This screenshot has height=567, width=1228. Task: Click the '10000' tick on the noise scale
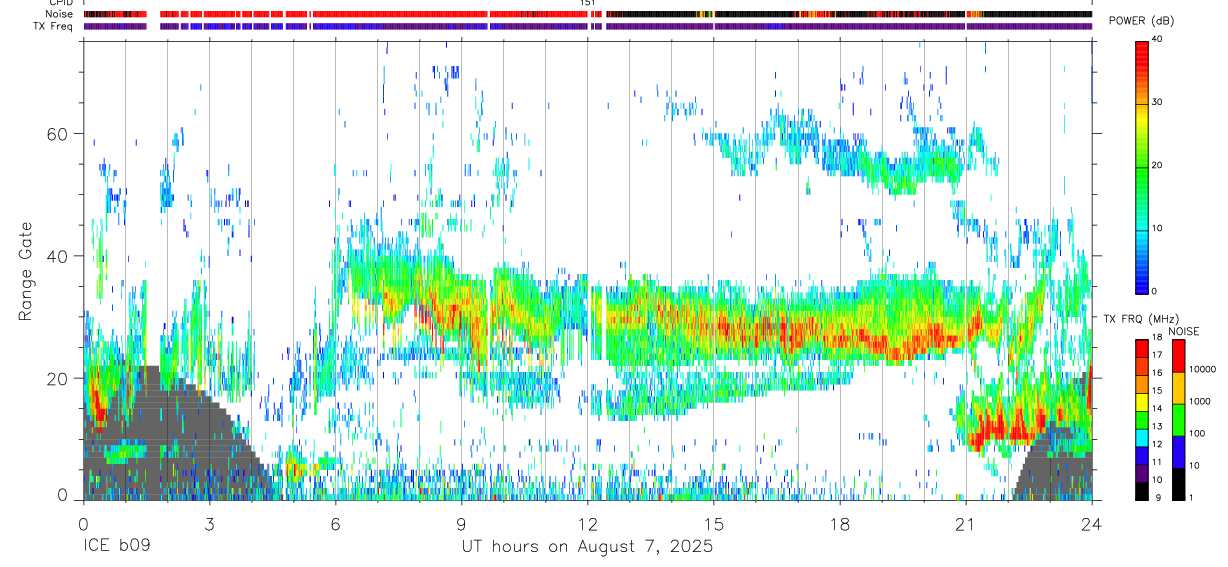[x=1202, y=370]
